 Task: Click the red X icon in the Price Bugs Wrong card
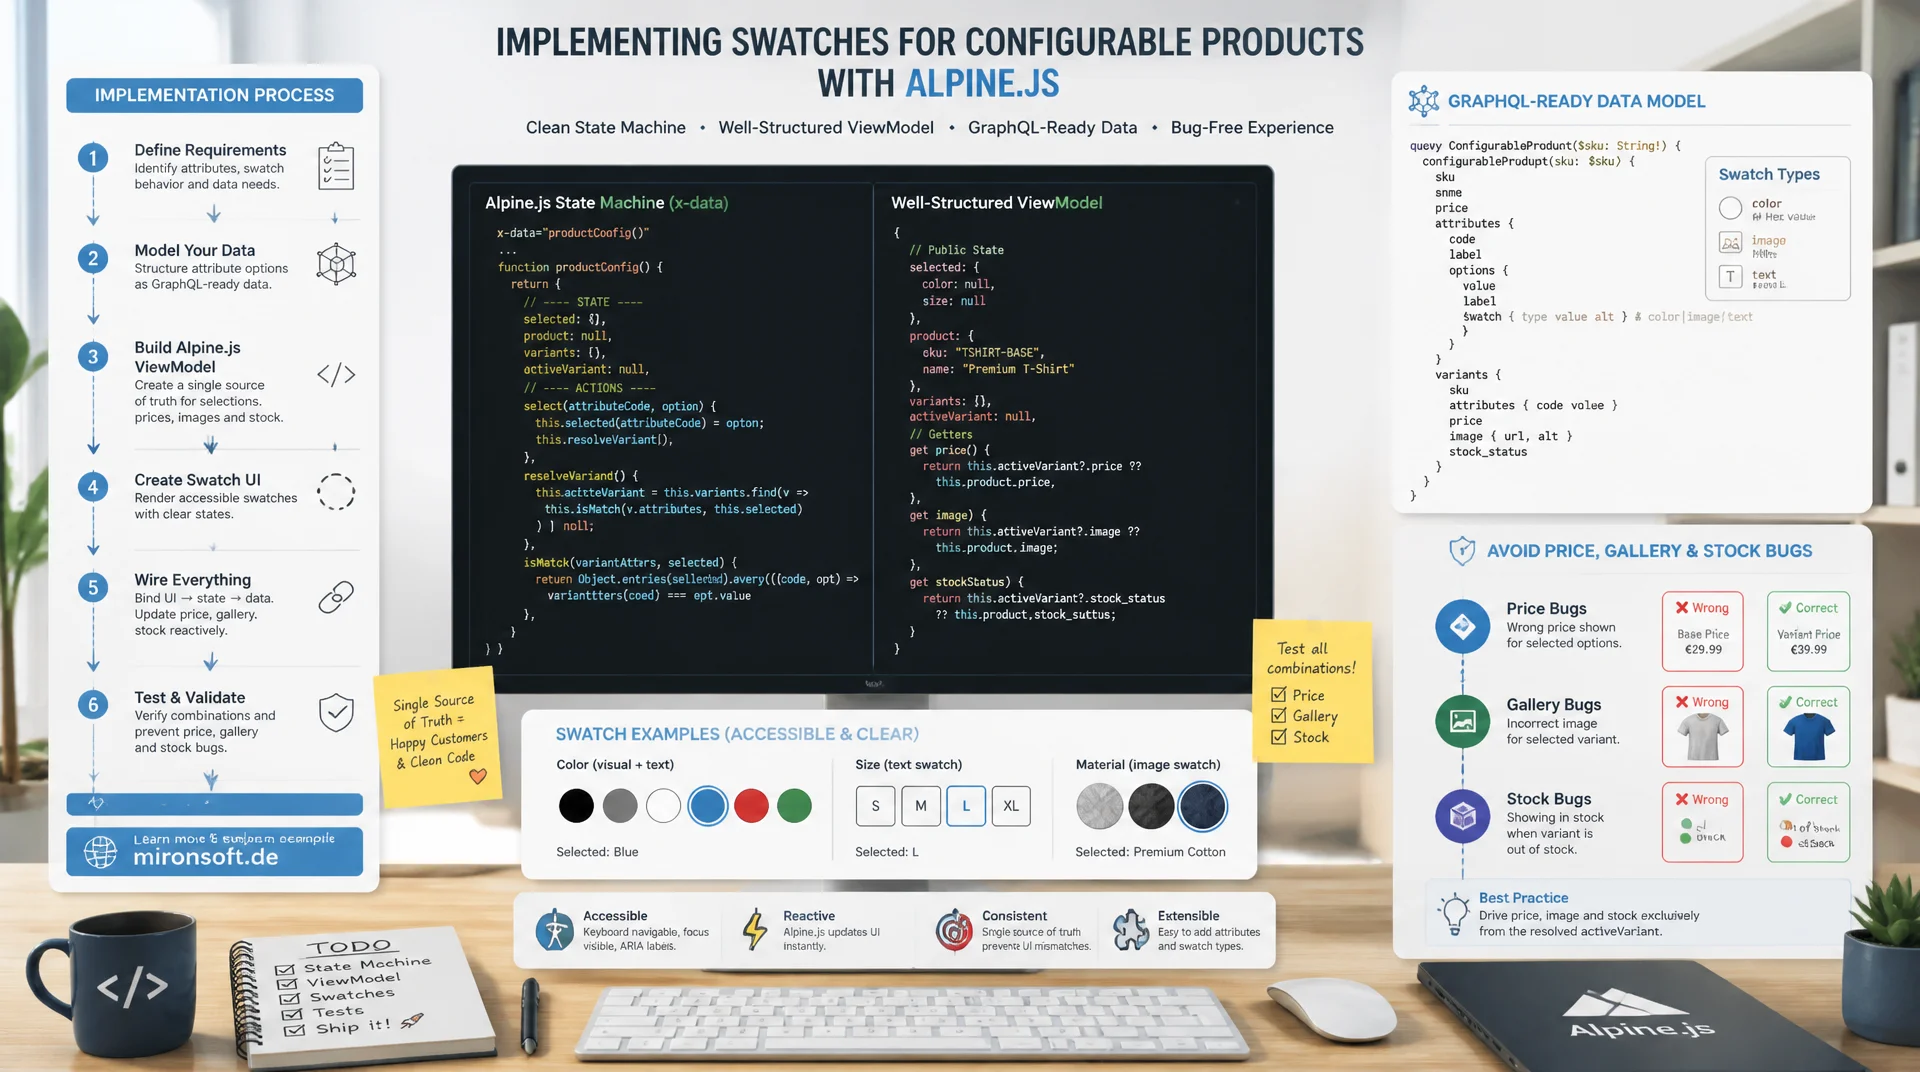(x=1682, y=608)
